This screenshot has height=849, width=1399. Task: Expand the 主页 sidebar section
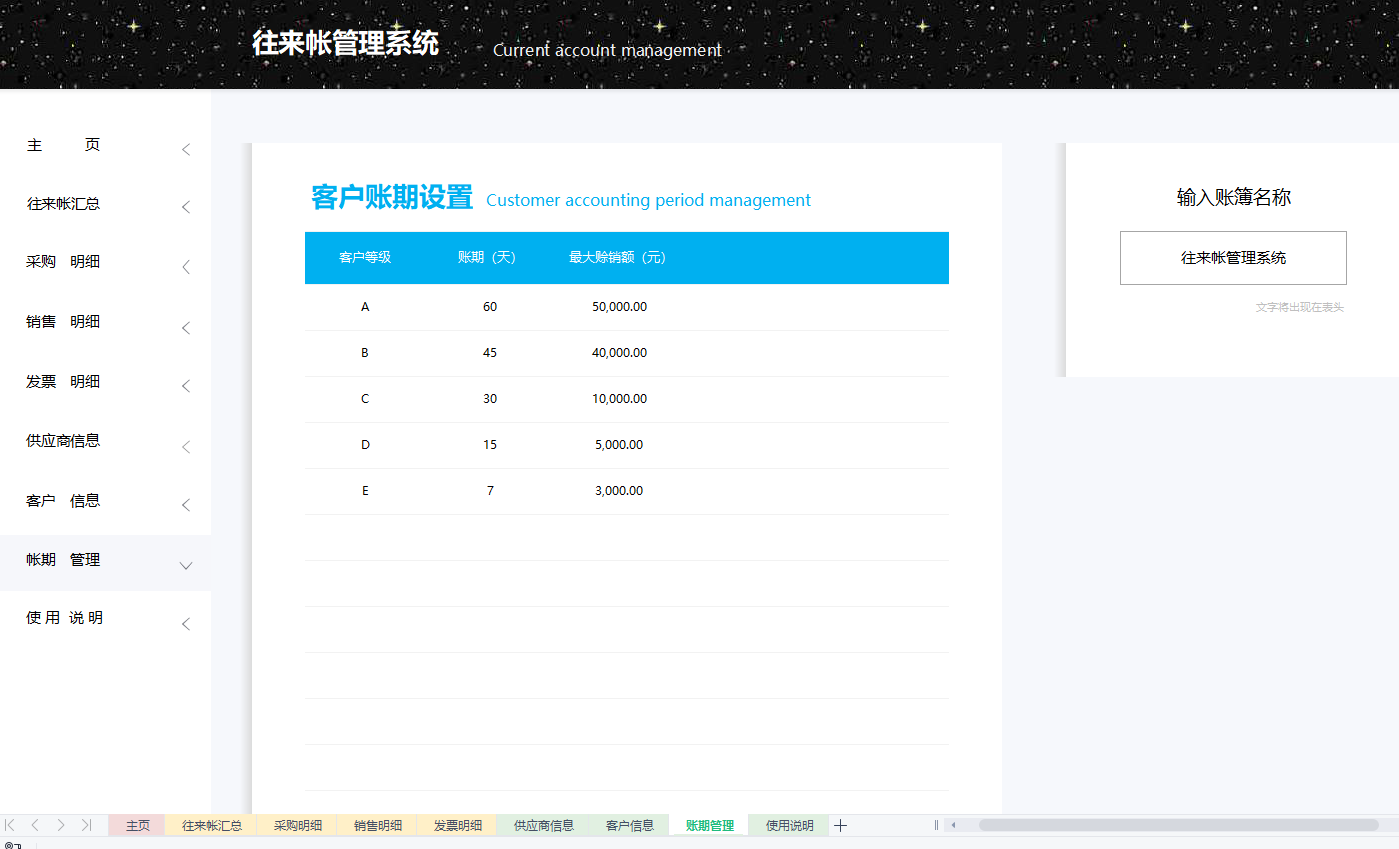tap(186, 148)
